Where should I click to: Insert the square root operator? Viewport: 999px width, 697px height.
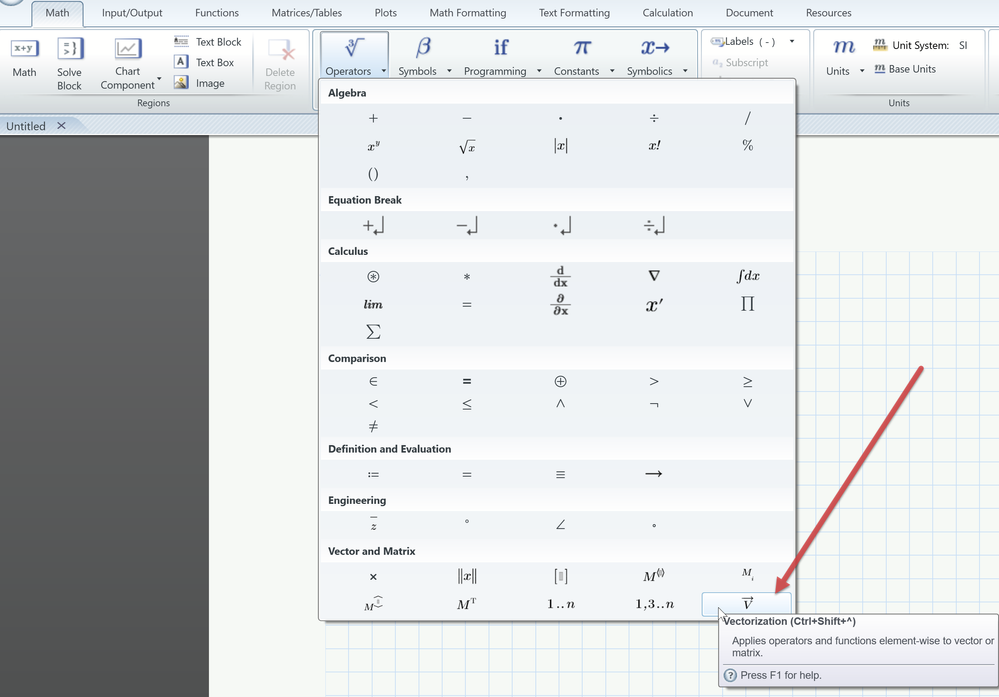pos(466,146)
